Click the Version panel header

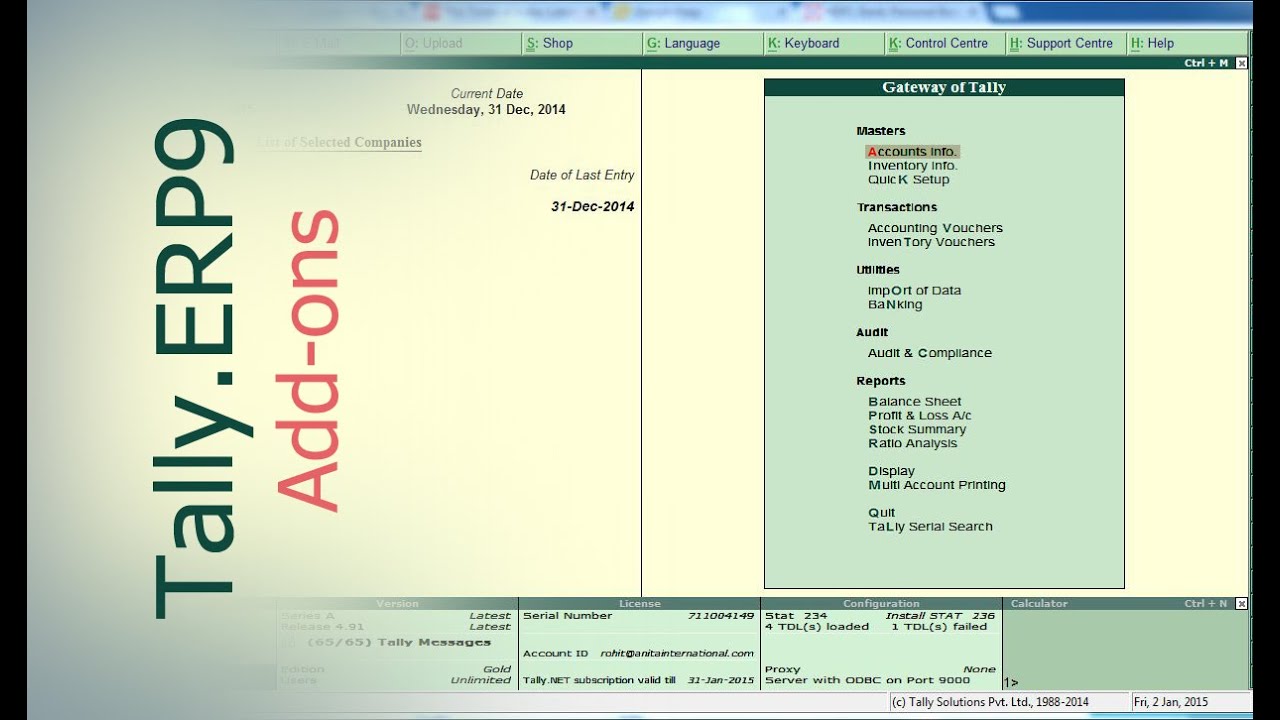tap(397, 604)
